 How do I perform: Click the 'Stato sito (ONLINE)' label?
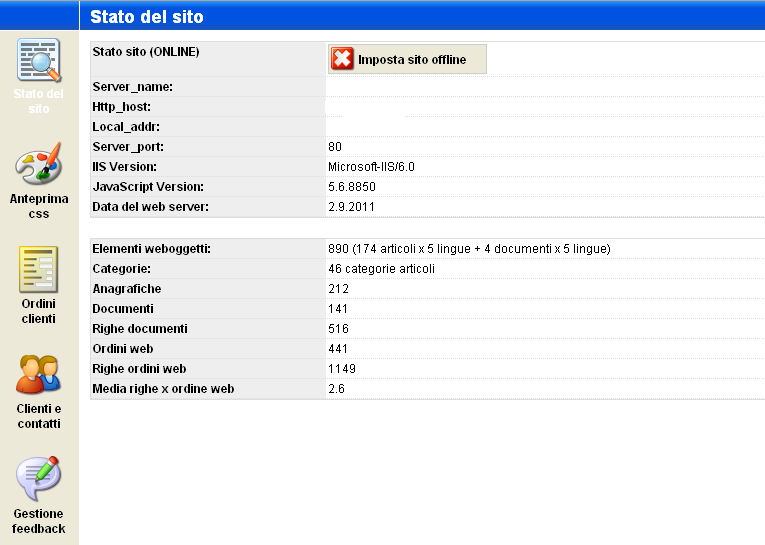click(x=146, y=52)
